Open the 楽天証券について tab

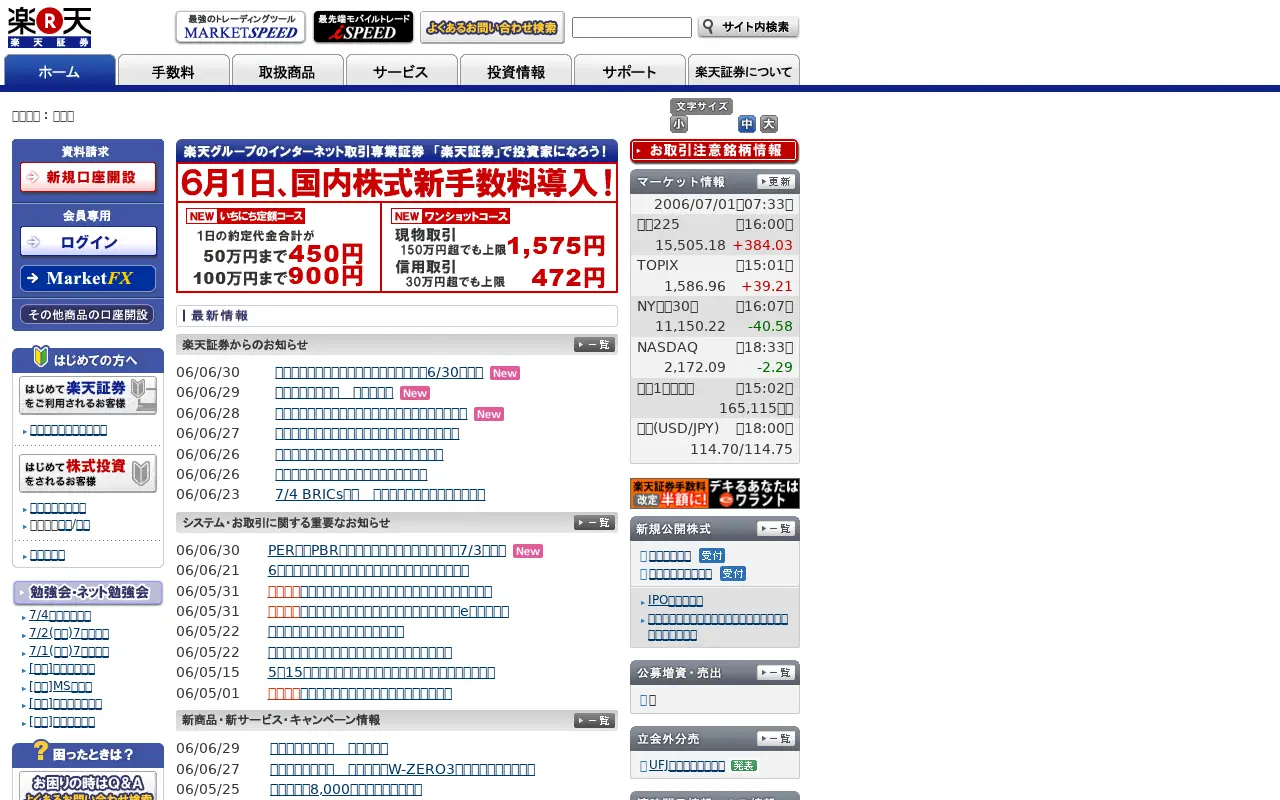point(744,71)
